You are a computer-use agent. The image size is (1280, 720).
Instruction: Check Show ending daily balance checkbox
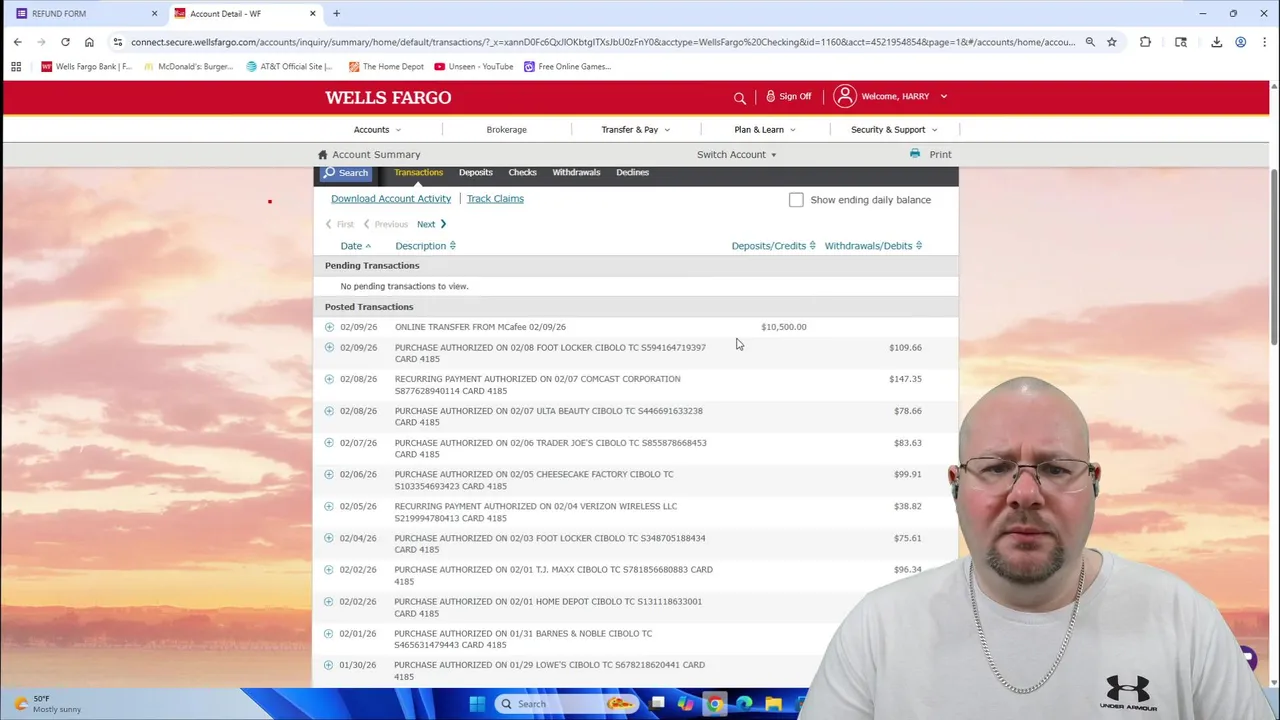click(796, 200)
